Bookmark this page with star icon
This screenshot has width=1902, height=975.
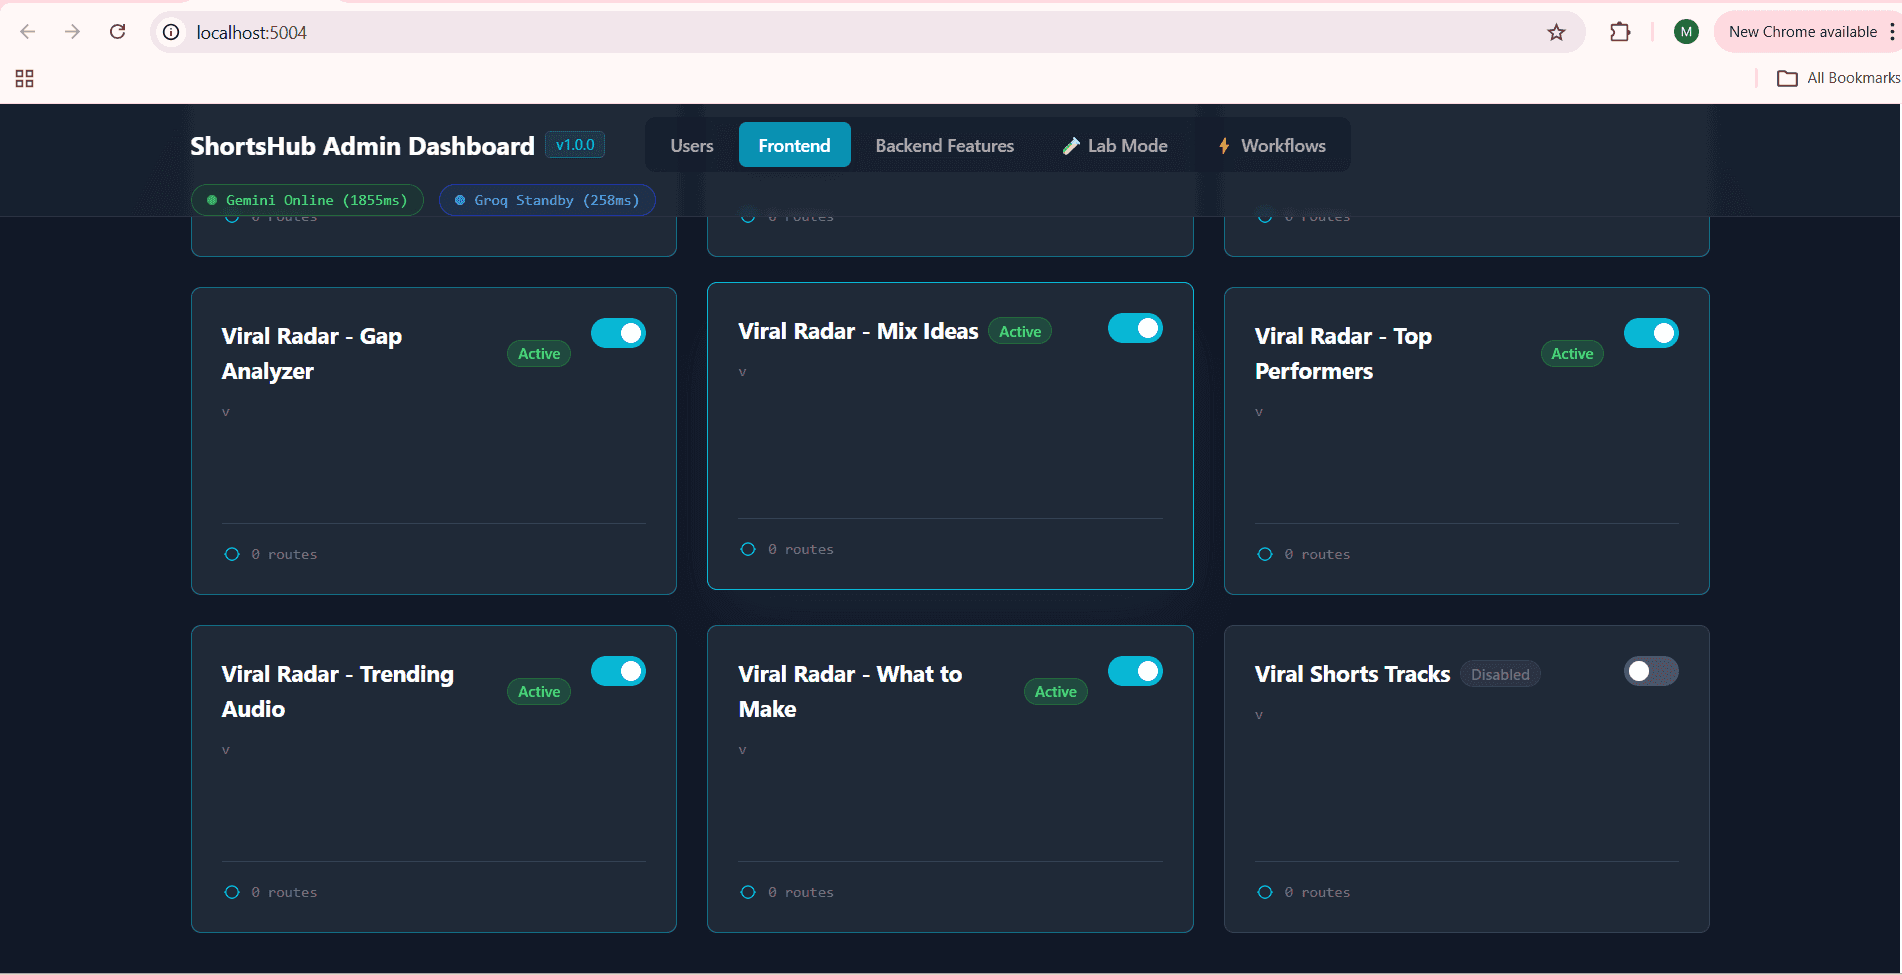1556,32
